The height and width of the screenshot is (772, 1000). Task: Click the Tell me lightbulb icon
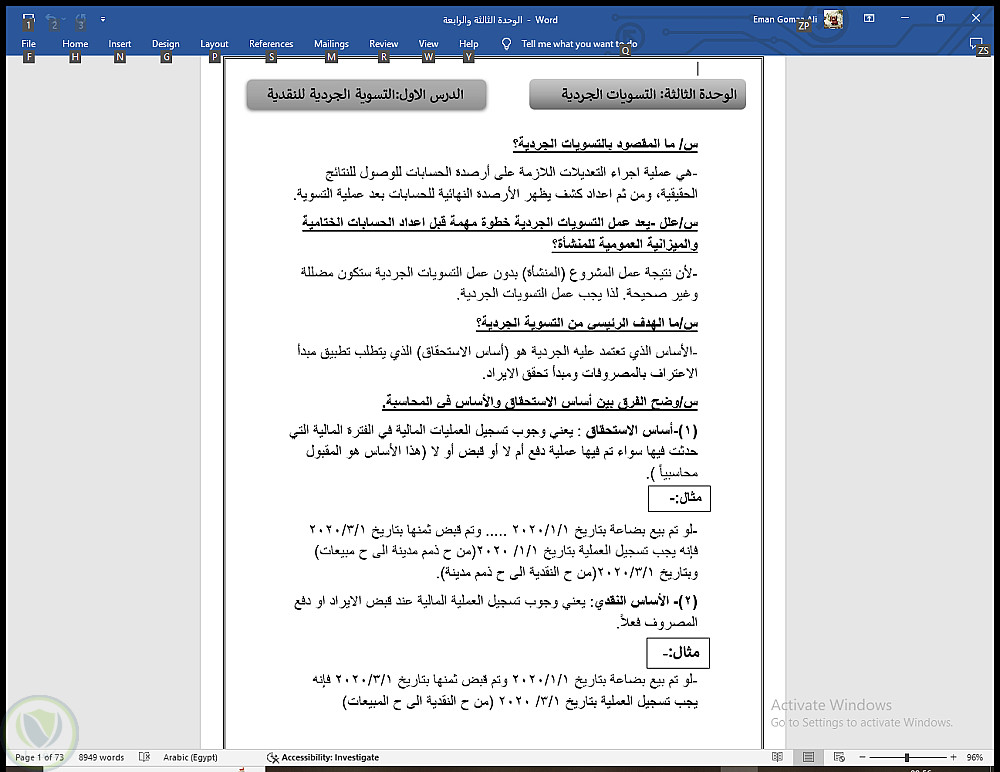506,43
